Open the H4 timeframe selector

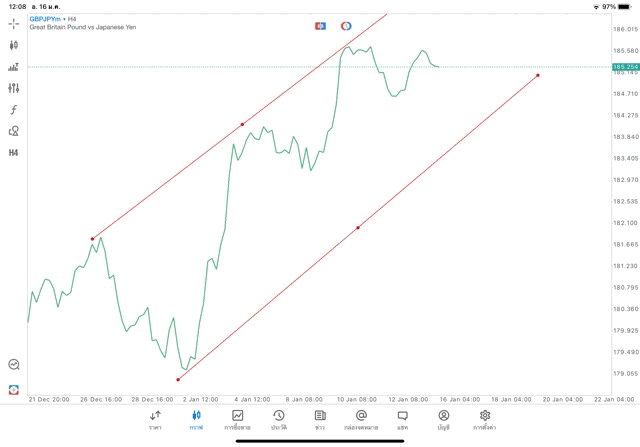click(14, 153)
